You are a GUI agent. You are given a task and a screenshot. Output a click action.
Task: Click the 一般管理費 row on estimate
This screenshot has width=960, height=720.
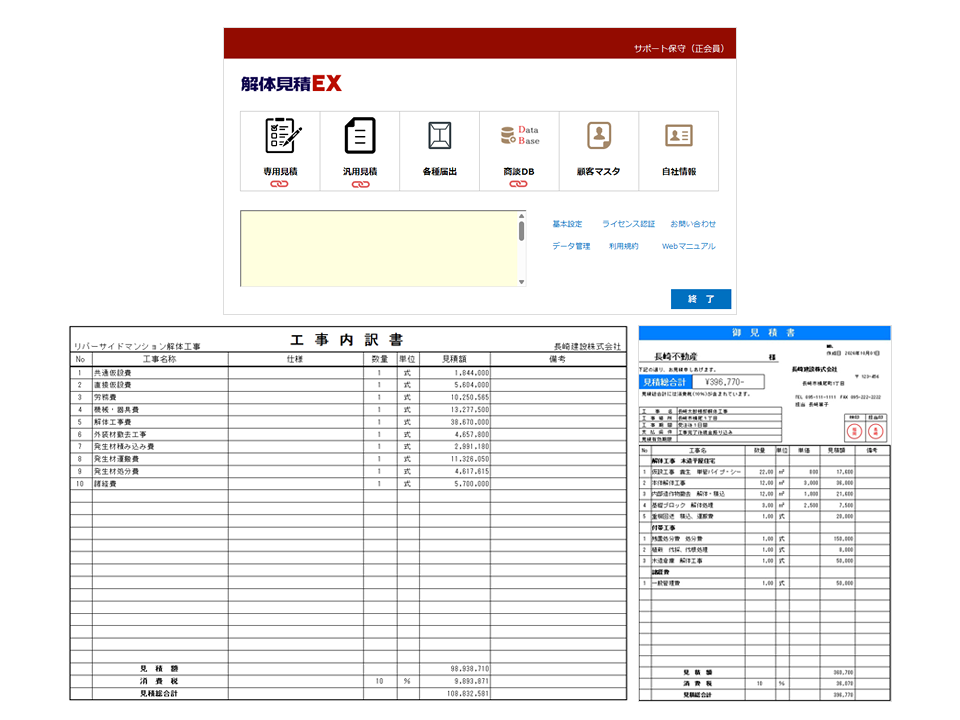click(x=764, y=583)
